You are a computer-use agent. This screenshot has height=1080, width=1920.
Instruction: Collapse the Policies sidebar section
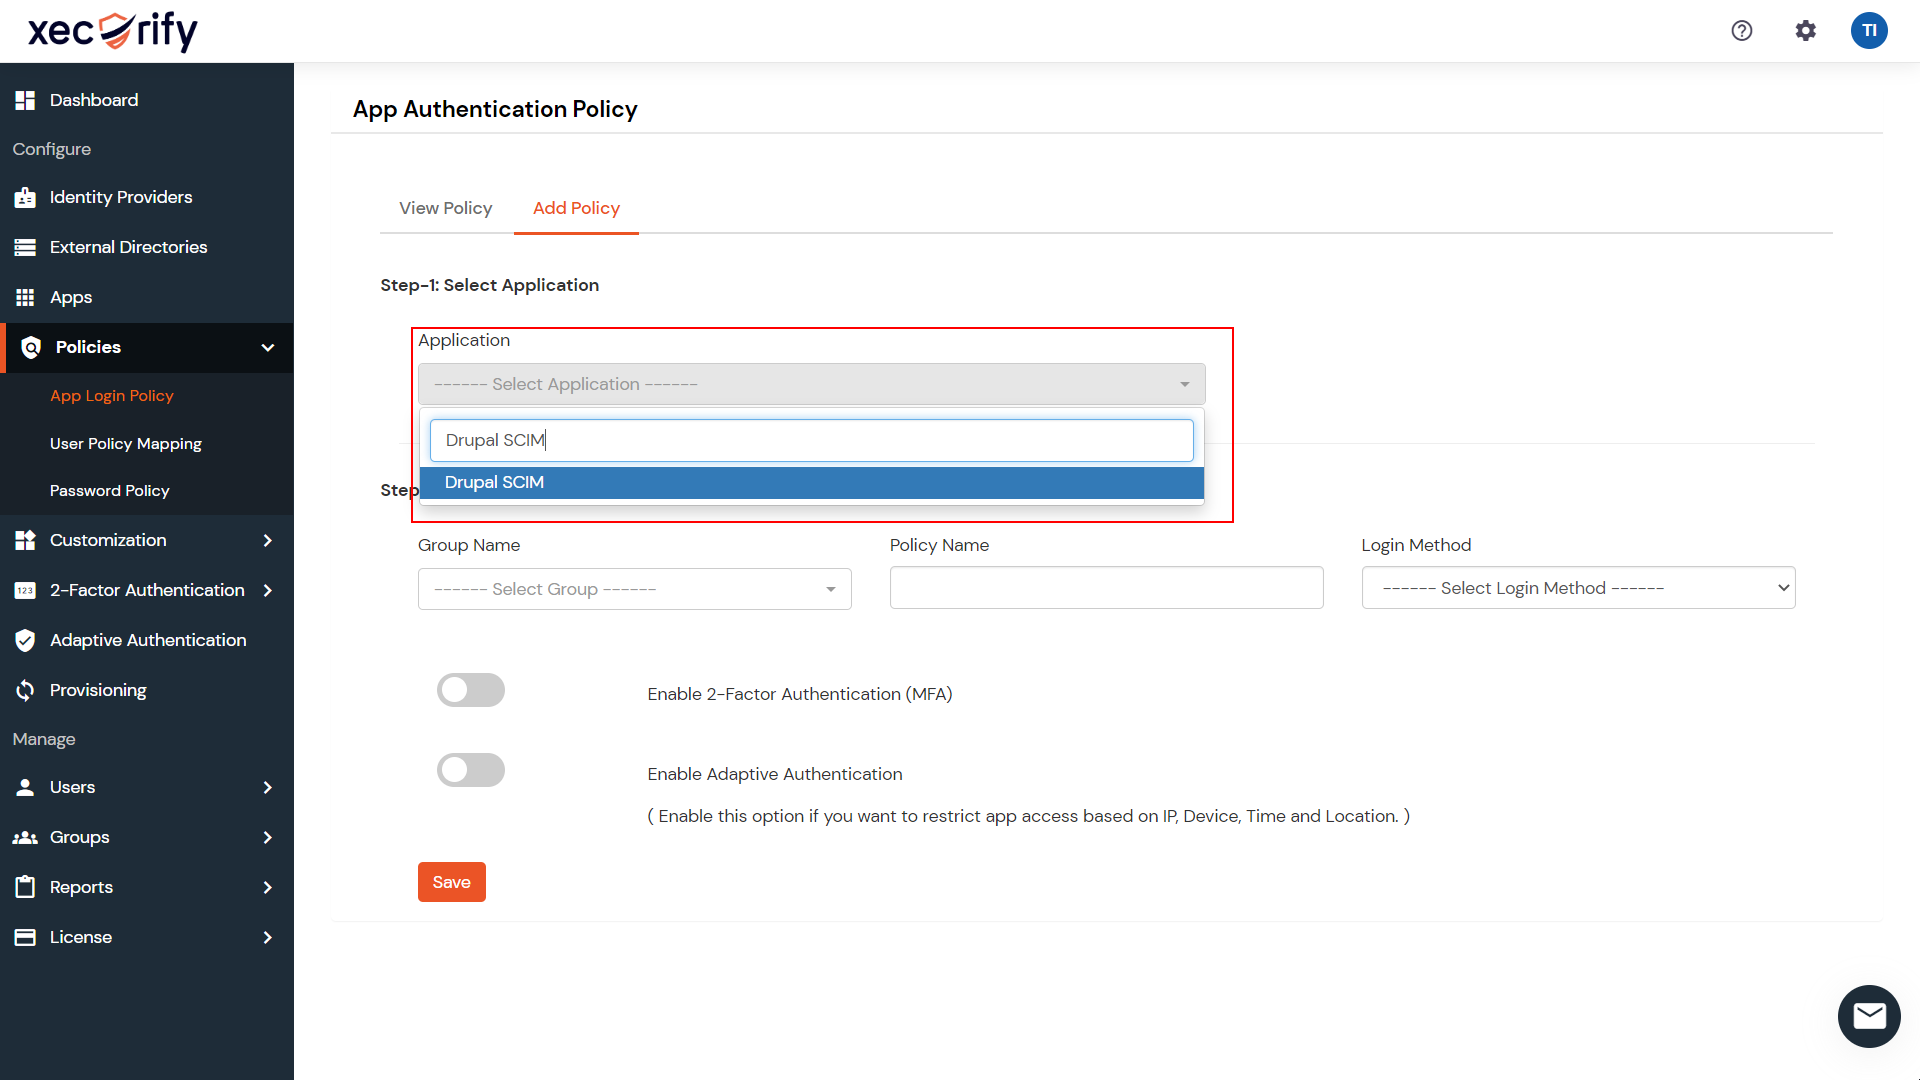coord(267,347)
